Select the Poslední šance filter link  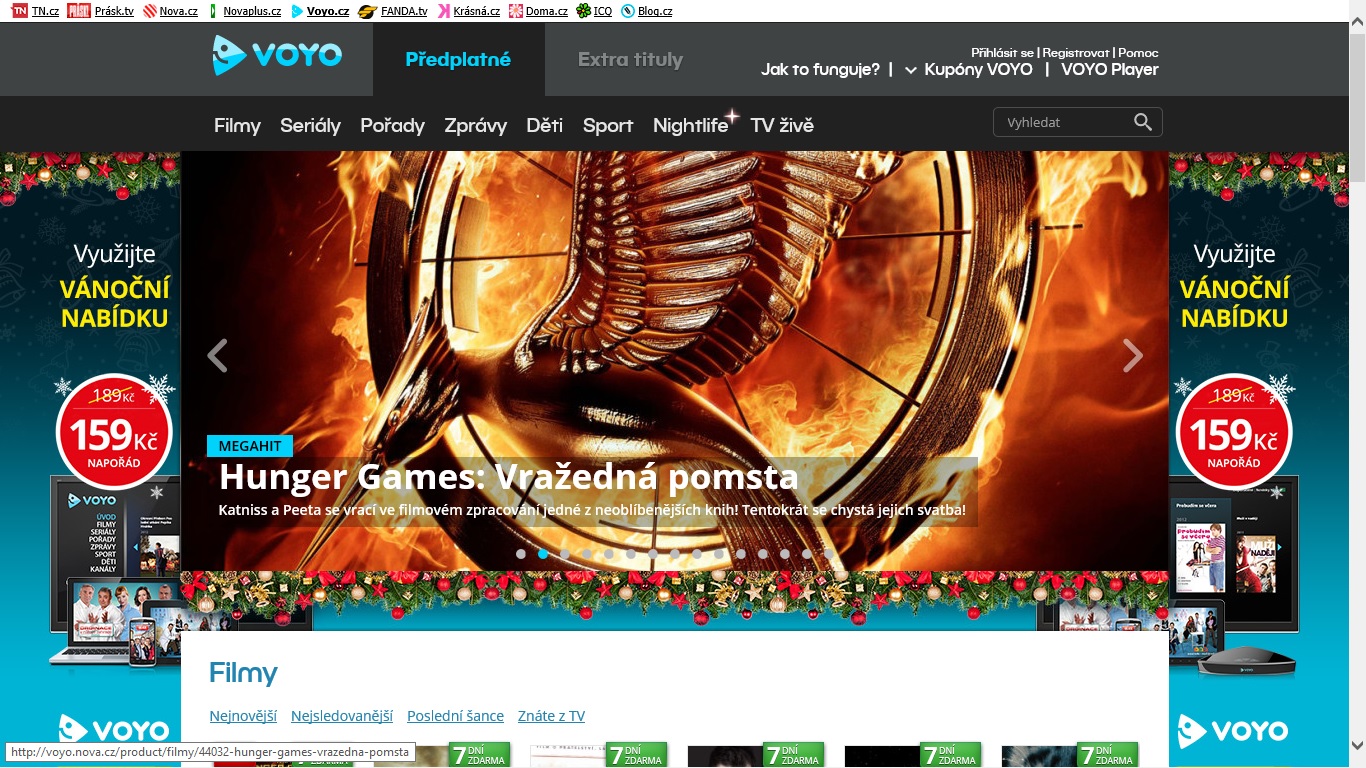pos(455,716)
